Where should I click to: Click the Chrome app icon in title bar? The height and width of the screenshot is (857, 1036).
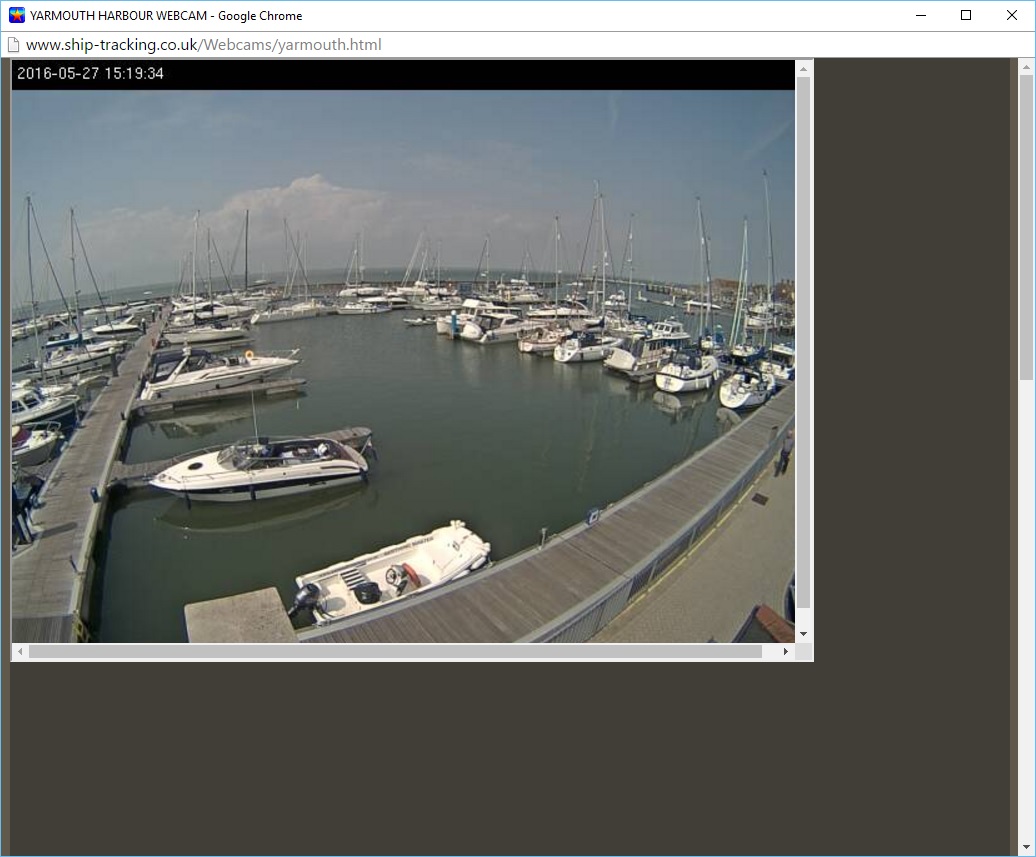(16, 15)
